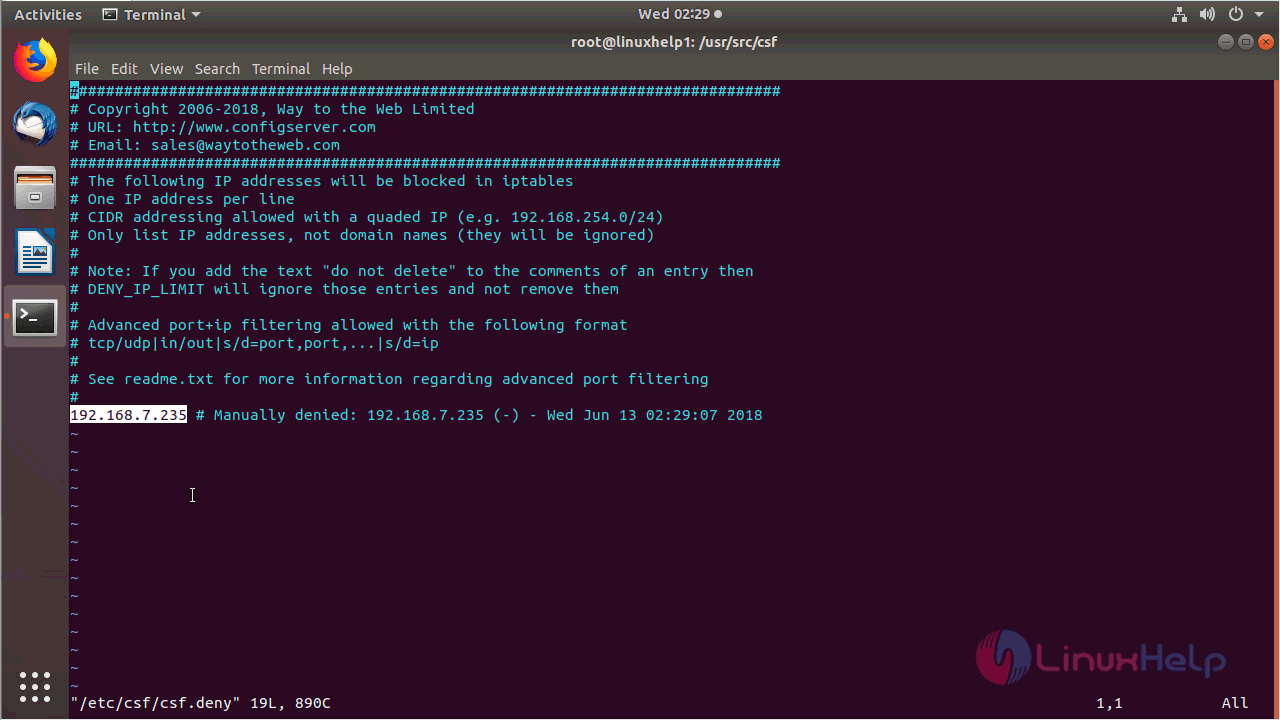Screen dimensions: 1280x720
Task: Click the example CIDR 192.168.254.0/24
Action: pyautogui.click(x=583, y=217)
